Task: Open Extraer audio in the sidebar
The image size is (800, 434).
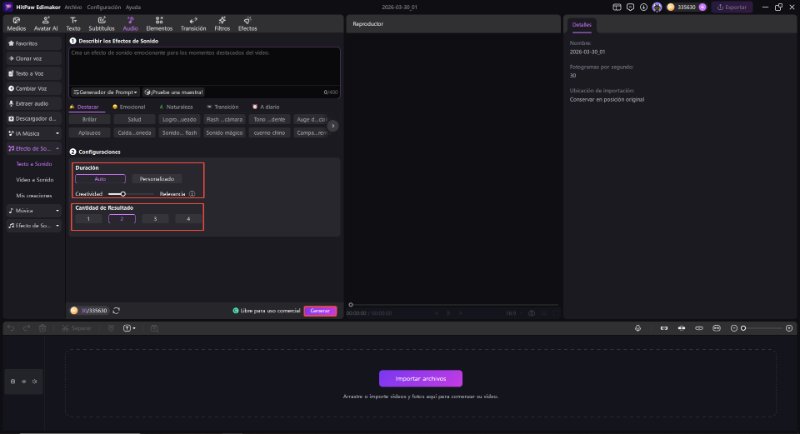Action: coord(33,104)
